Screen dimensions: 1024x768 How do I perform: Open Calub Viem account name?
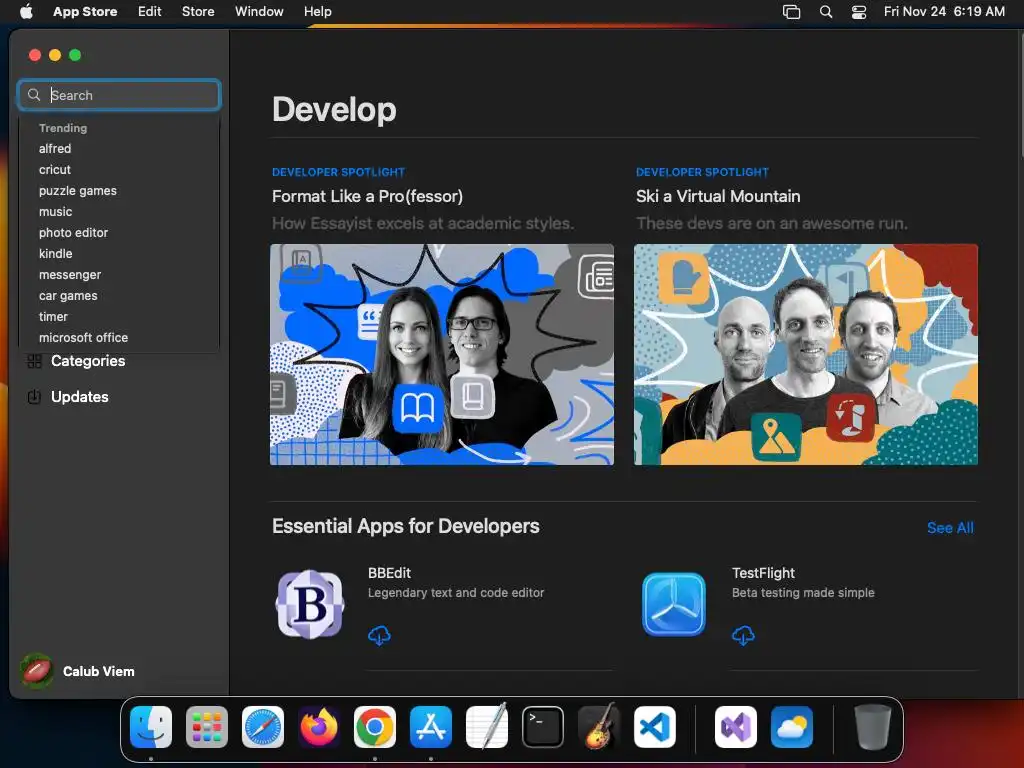pyautogui.click(x=99, y=671)
